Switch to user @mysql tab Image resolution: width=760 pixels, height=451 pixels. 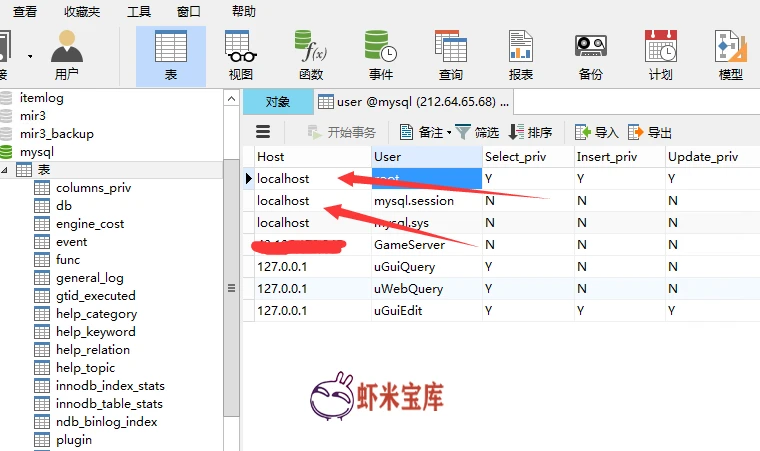coord(414,102)
